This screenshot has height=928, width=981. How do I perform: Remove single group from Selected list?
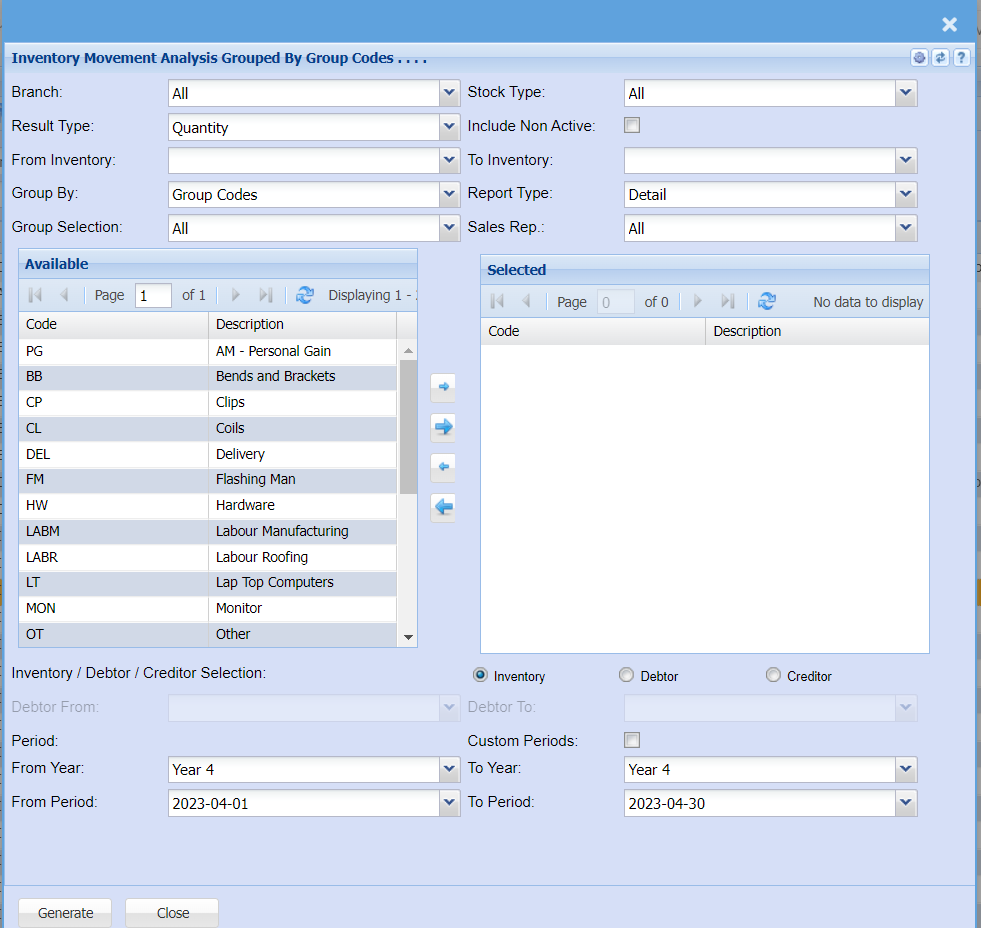pos(442,467)
